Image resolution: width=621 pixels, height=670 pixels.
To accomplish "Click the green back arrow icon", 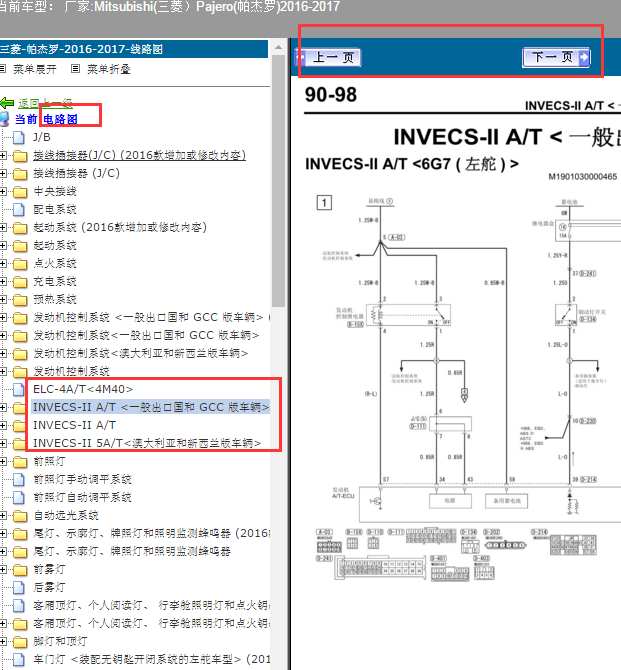I will [x=7, y=103].
